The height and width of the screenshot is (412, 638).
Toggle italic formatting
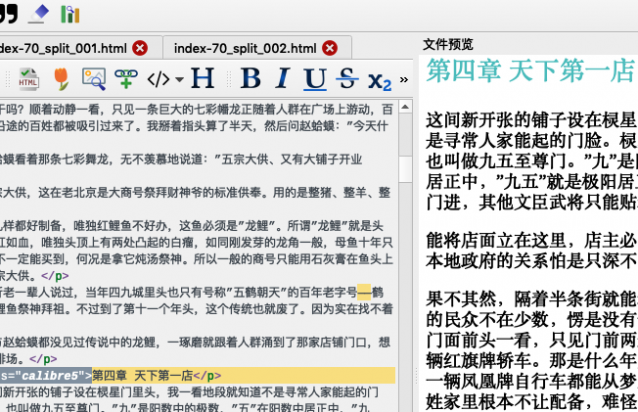point(283,78)
